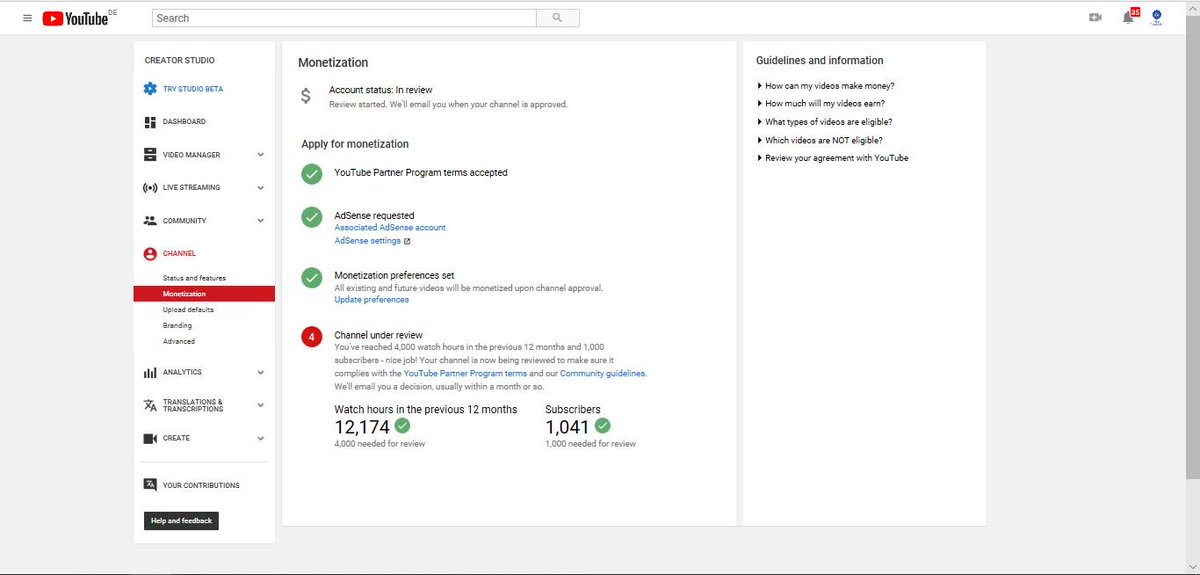This screenshot has height=575, width=1200.
Task: Click the Your Contributions label
Action: [x=201, y=486]
